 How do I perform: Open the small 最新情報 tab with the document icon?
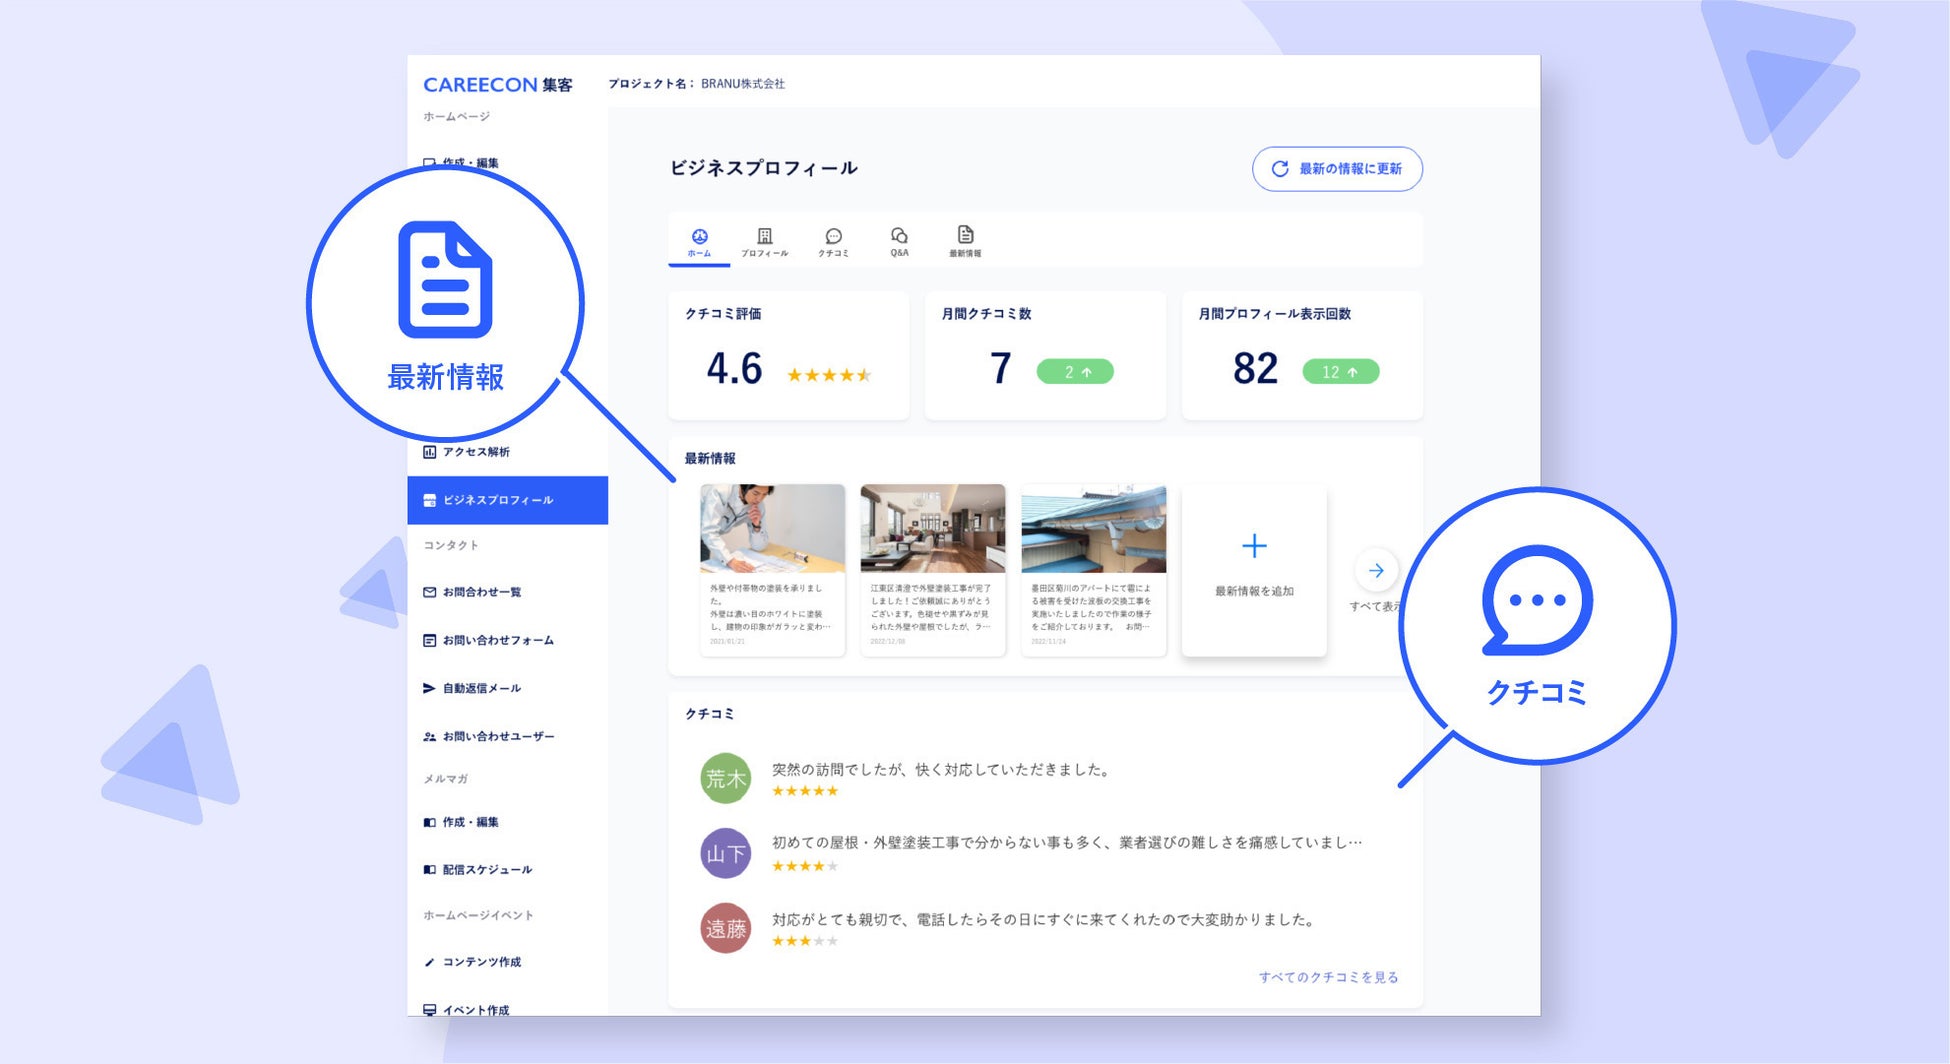pyautogui.click(x=965, y=241)
